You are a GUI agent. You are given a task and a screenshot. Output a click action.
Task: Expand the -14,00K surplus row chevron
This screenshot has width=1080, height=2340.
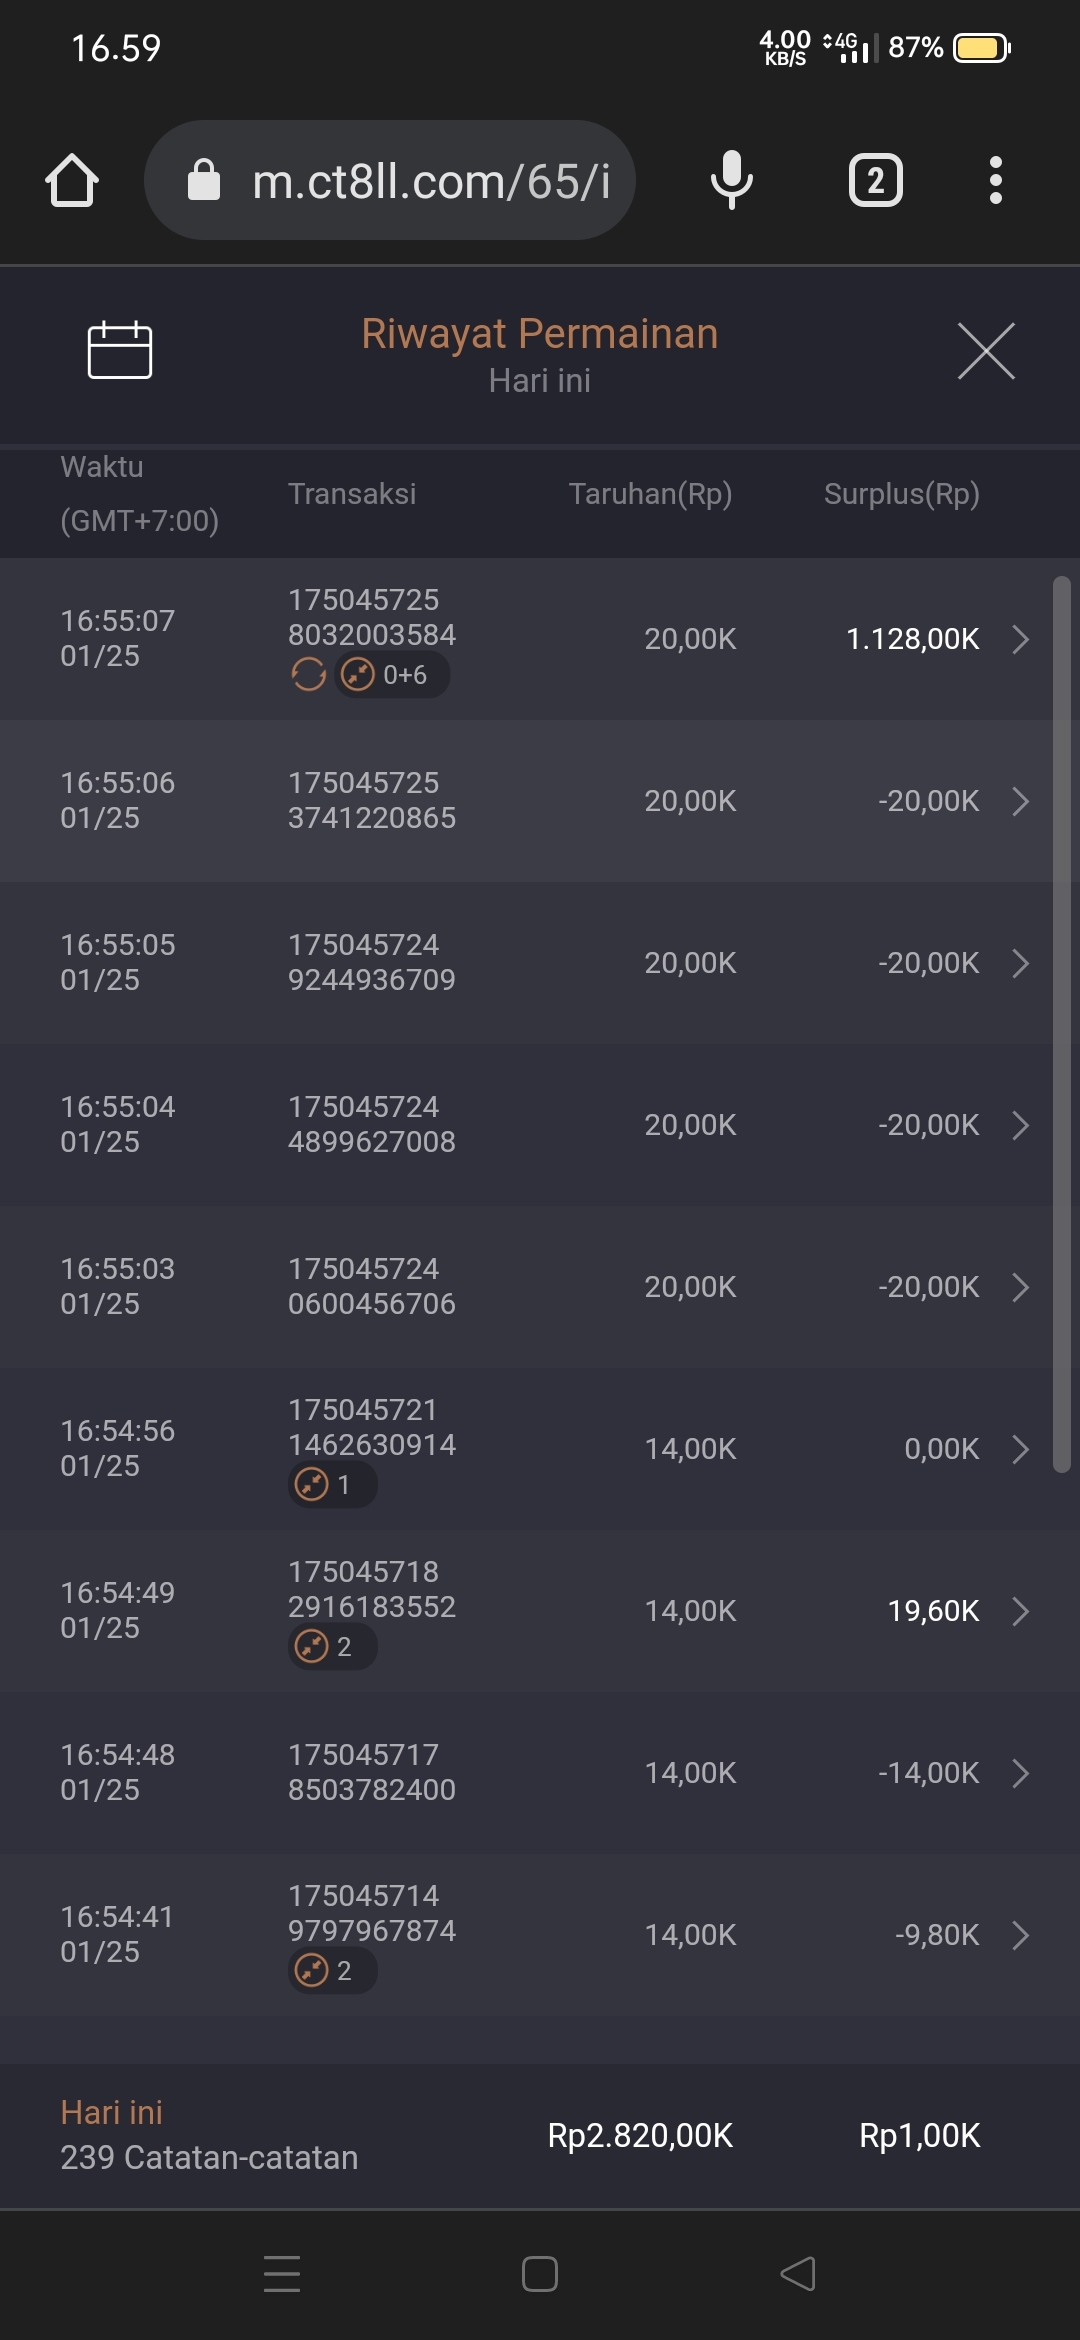pos(1020,1773)
